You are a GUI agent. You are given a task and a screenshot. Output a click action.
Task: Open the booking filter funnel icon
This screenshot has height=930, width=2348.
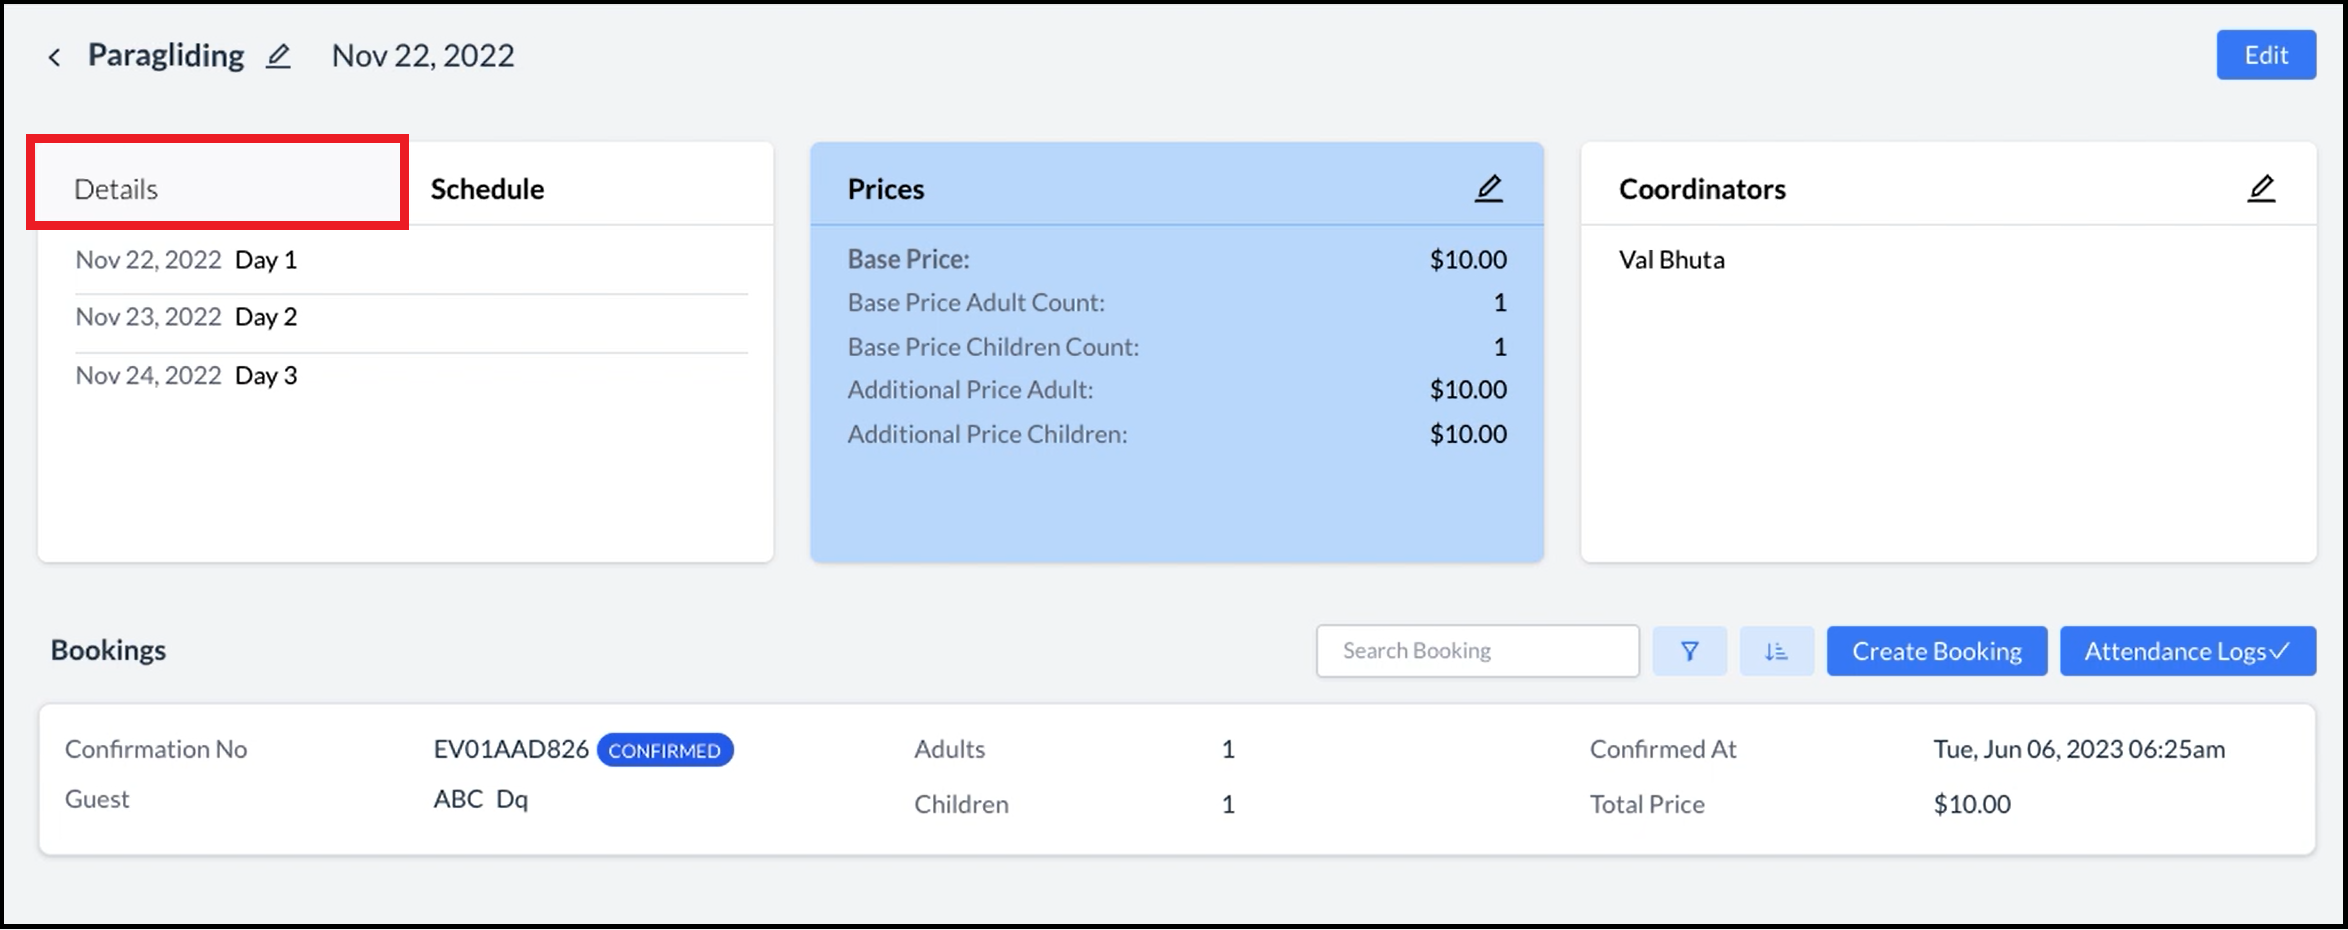tap(1690, 650)
